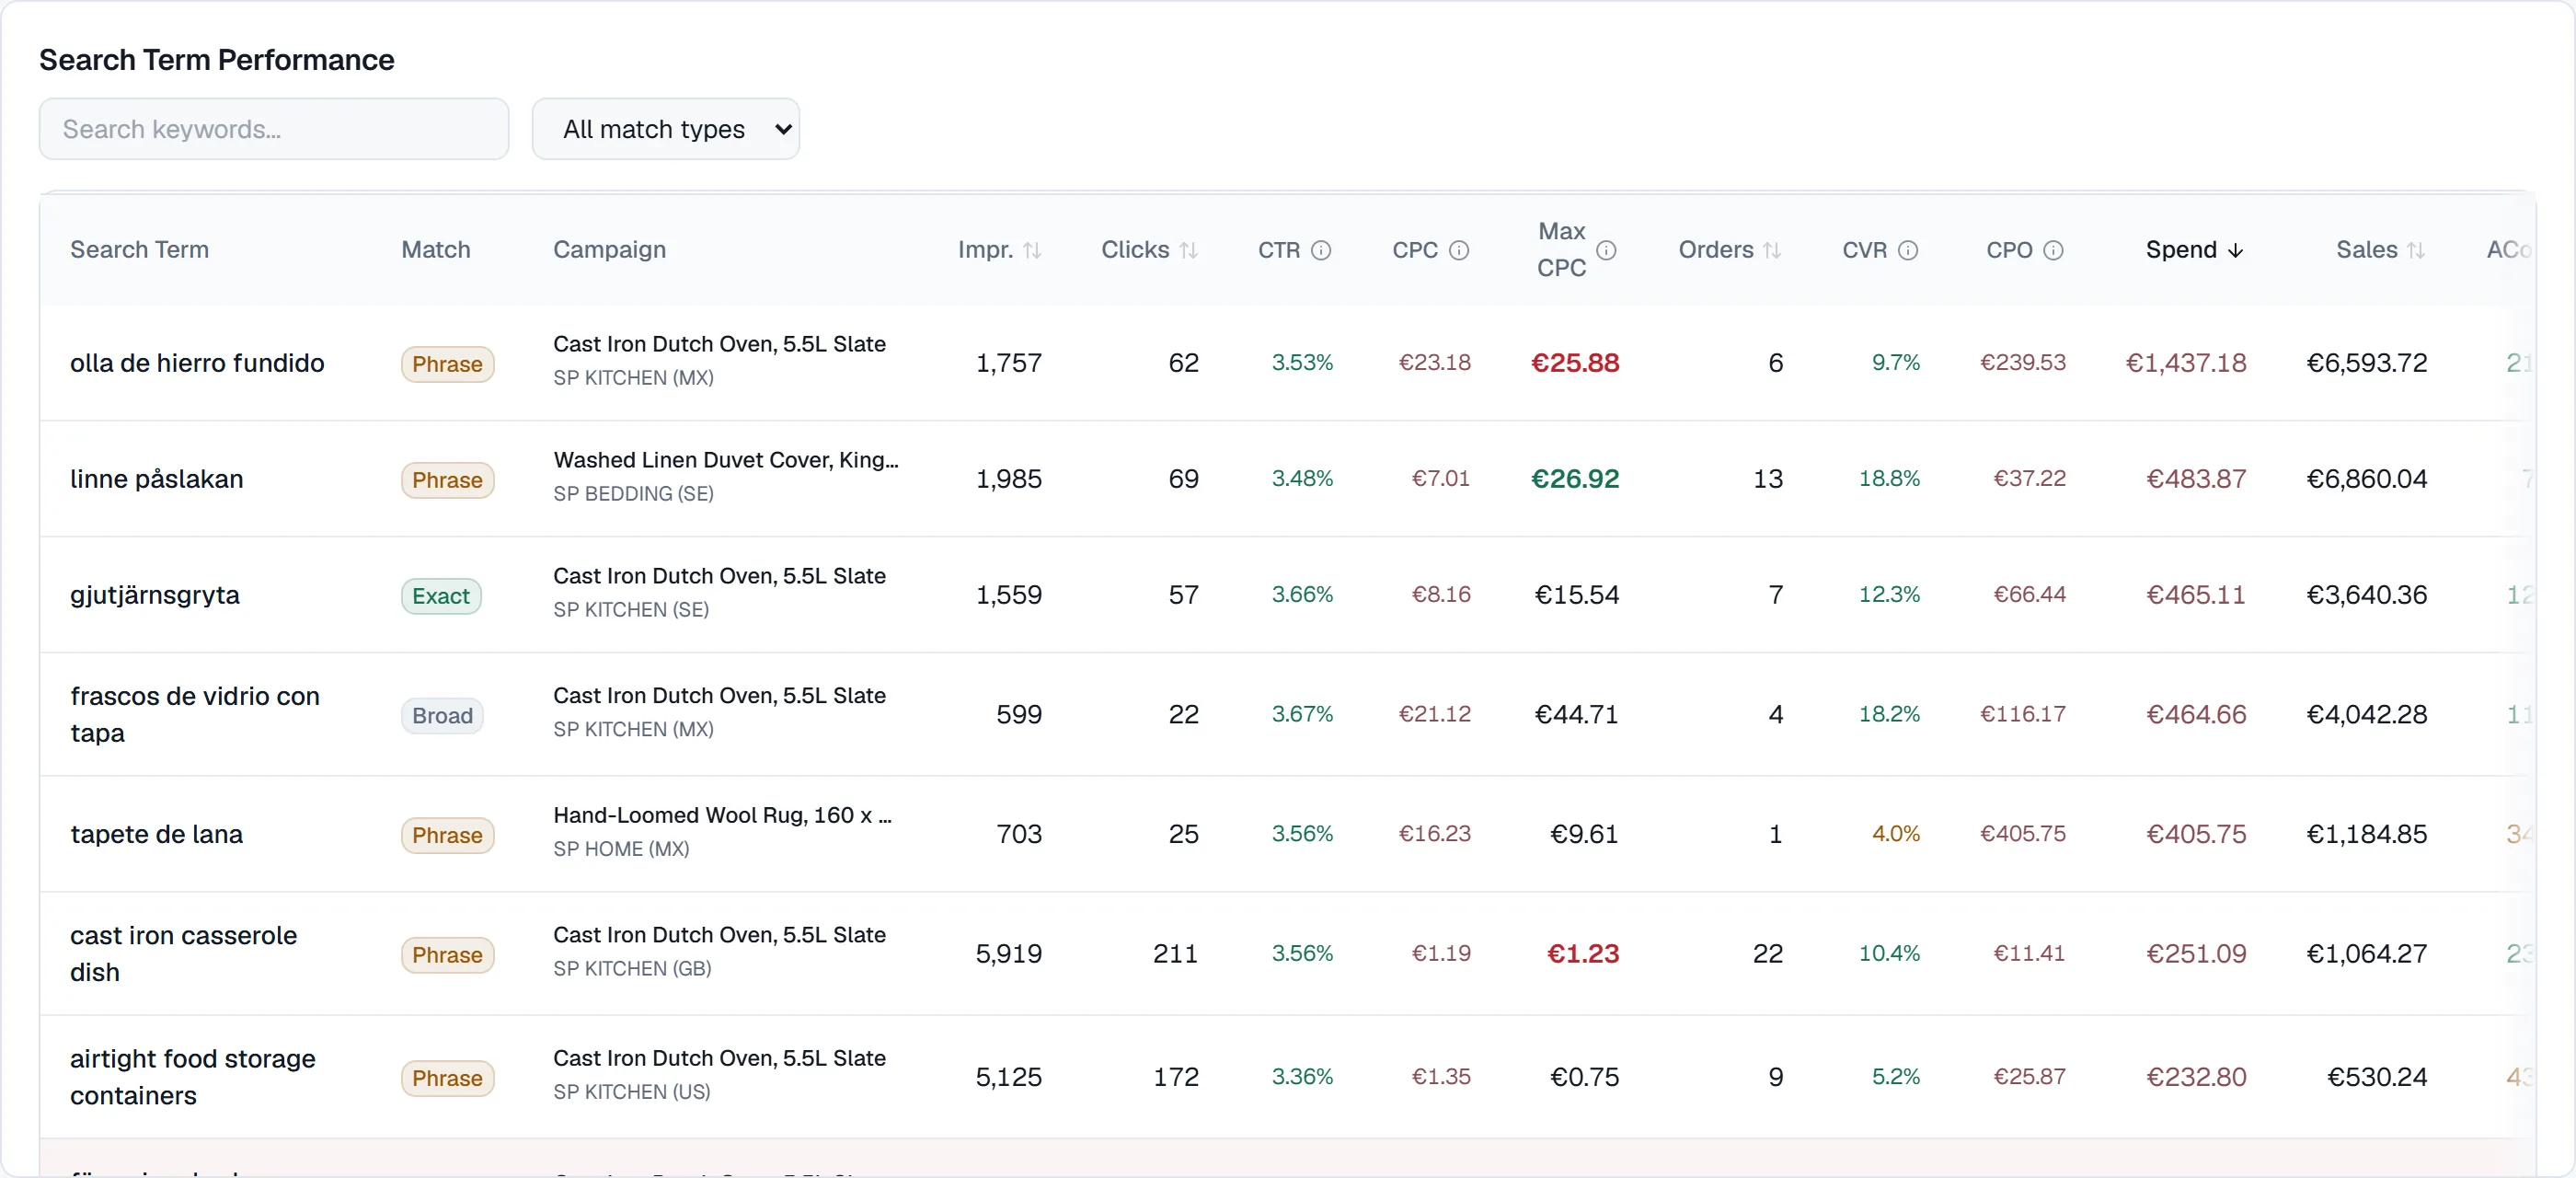Select the CPO value €239.53
Viewport: 2576px width, 1178px height.
pyautogui.click(x=2023, y=363)
